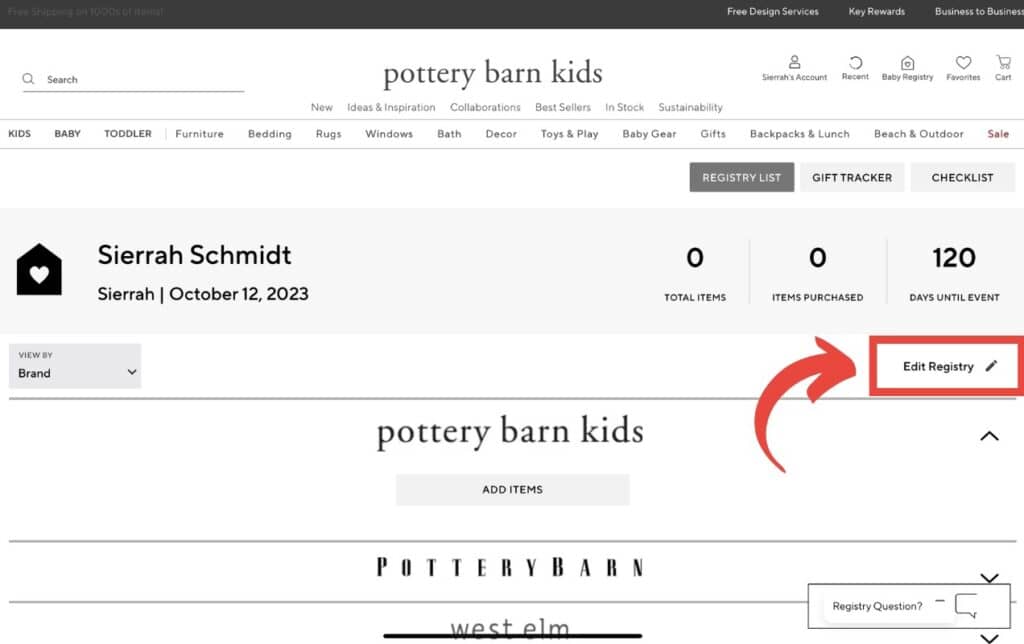Switch to the Gift Tracker view
The height and width of the screenshot is (644, 1024).
tap(852, 177)
